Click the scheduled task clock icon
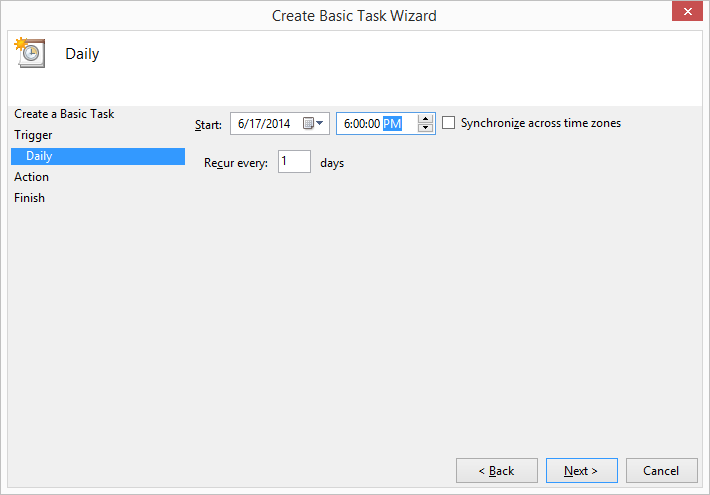Screen dimensions: 710x495 tap(30, 53)
